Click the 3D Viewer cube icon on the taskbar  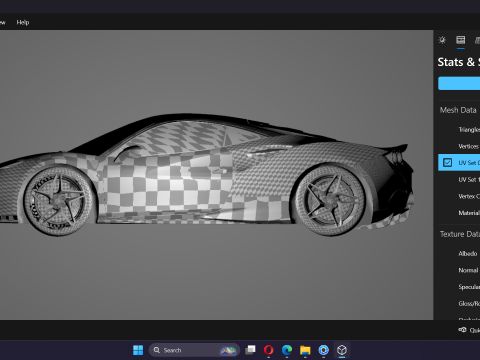(x=342, y=350)
